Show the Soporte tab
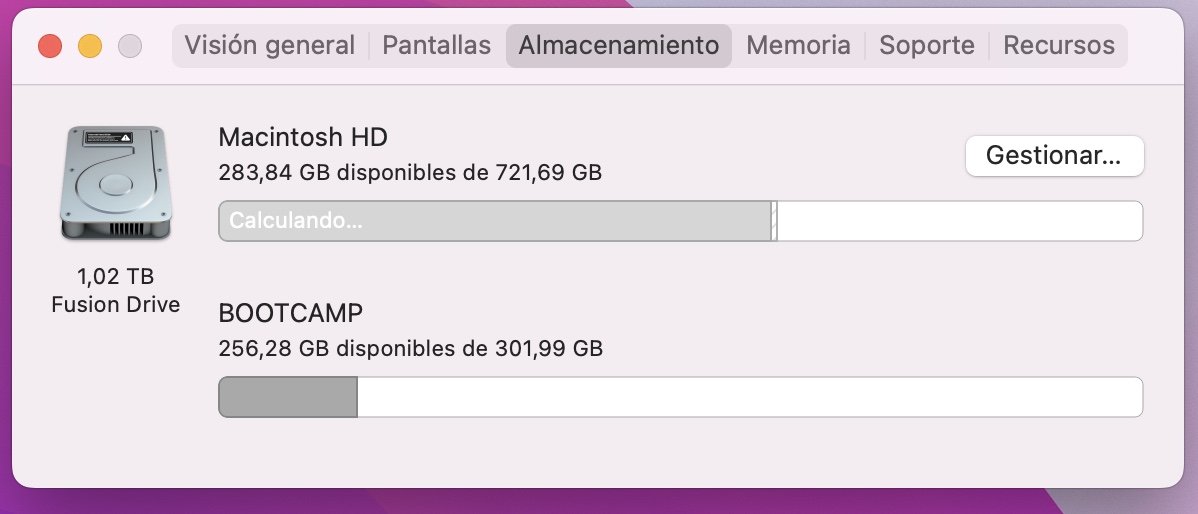Screen dimensions: 1198x514 coord(926,46)
